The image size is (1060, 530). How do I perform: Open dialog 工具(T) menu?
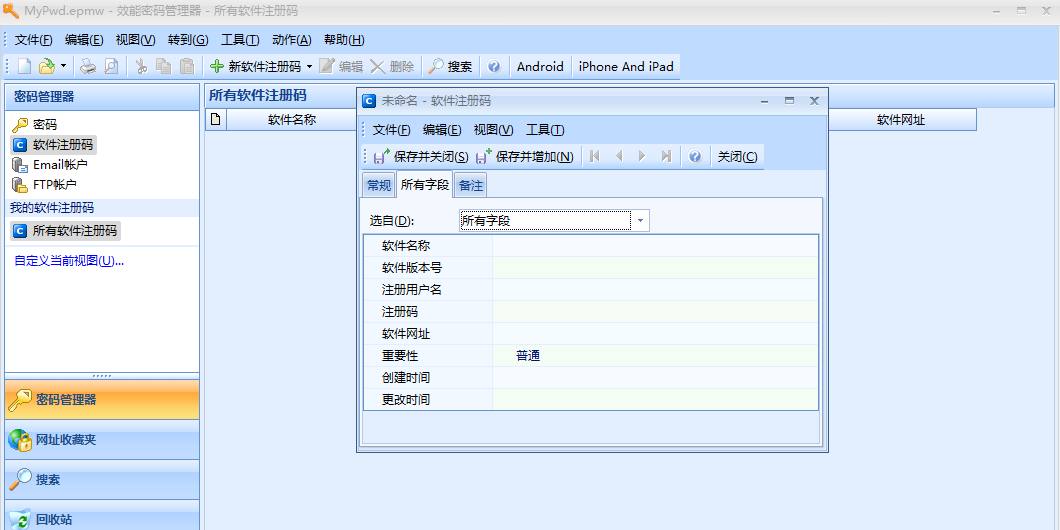coord(545,130)
